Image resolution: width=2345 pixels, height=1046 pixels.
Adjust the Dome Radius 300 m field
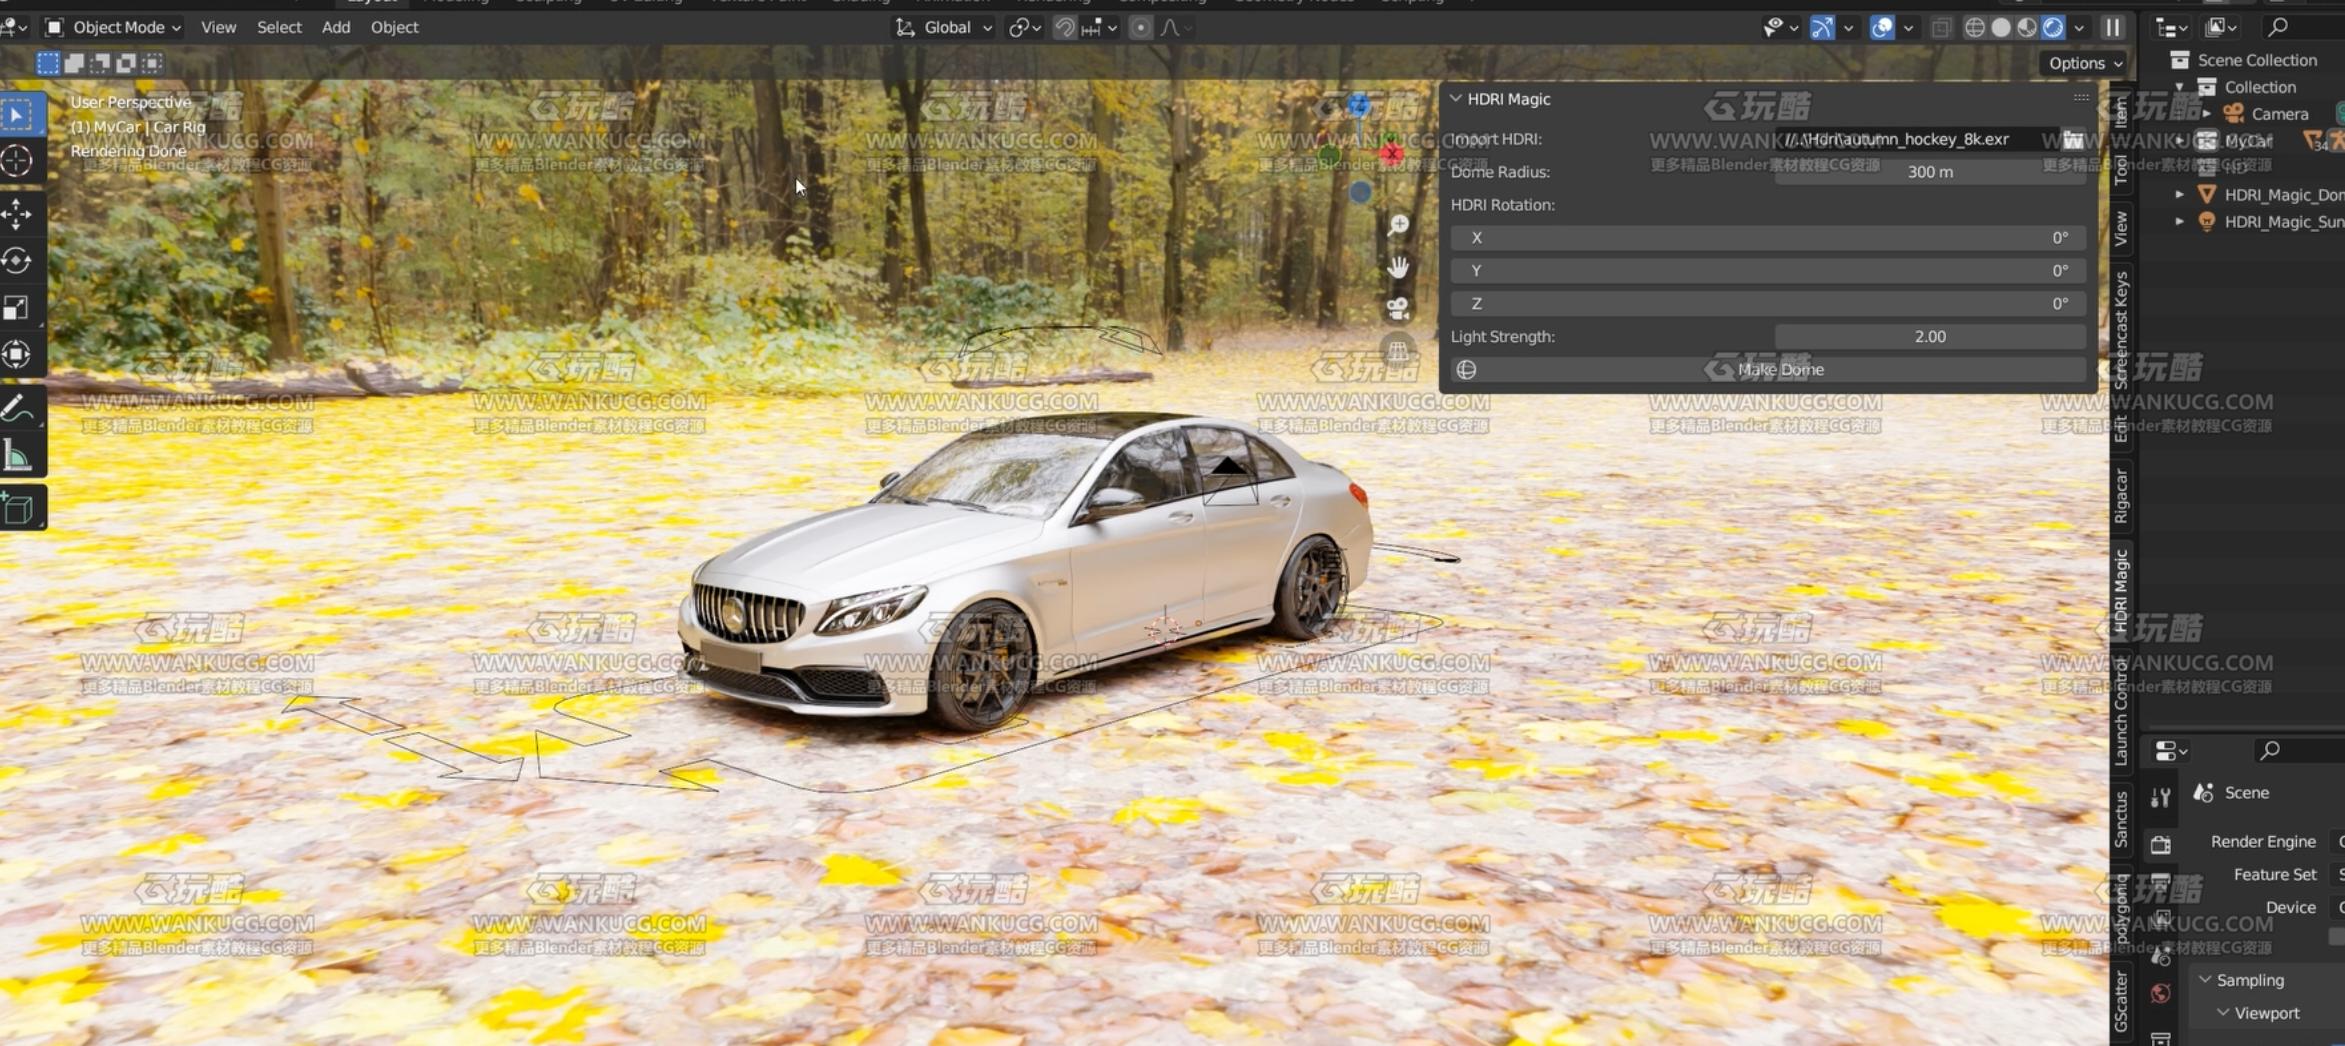click(x=1930, y=172)
